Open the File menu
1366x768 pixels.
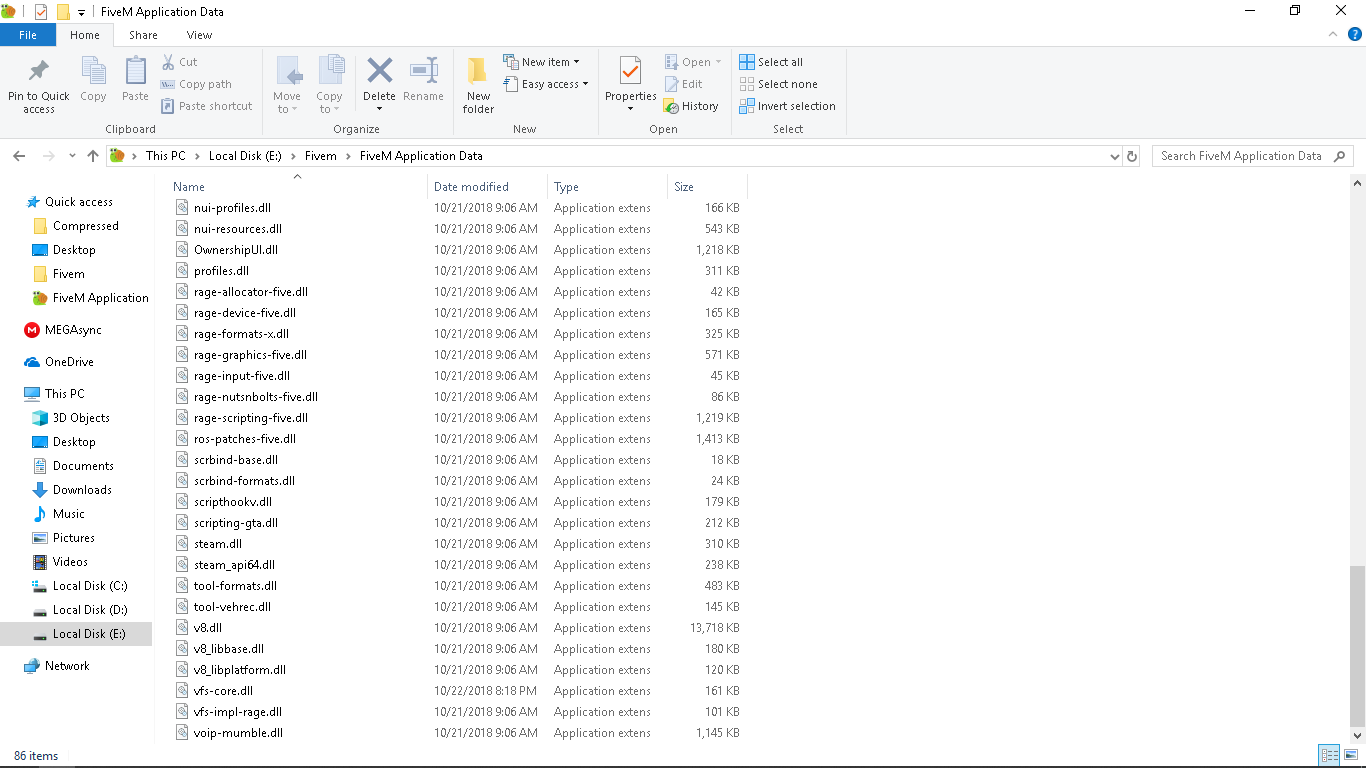28,35
